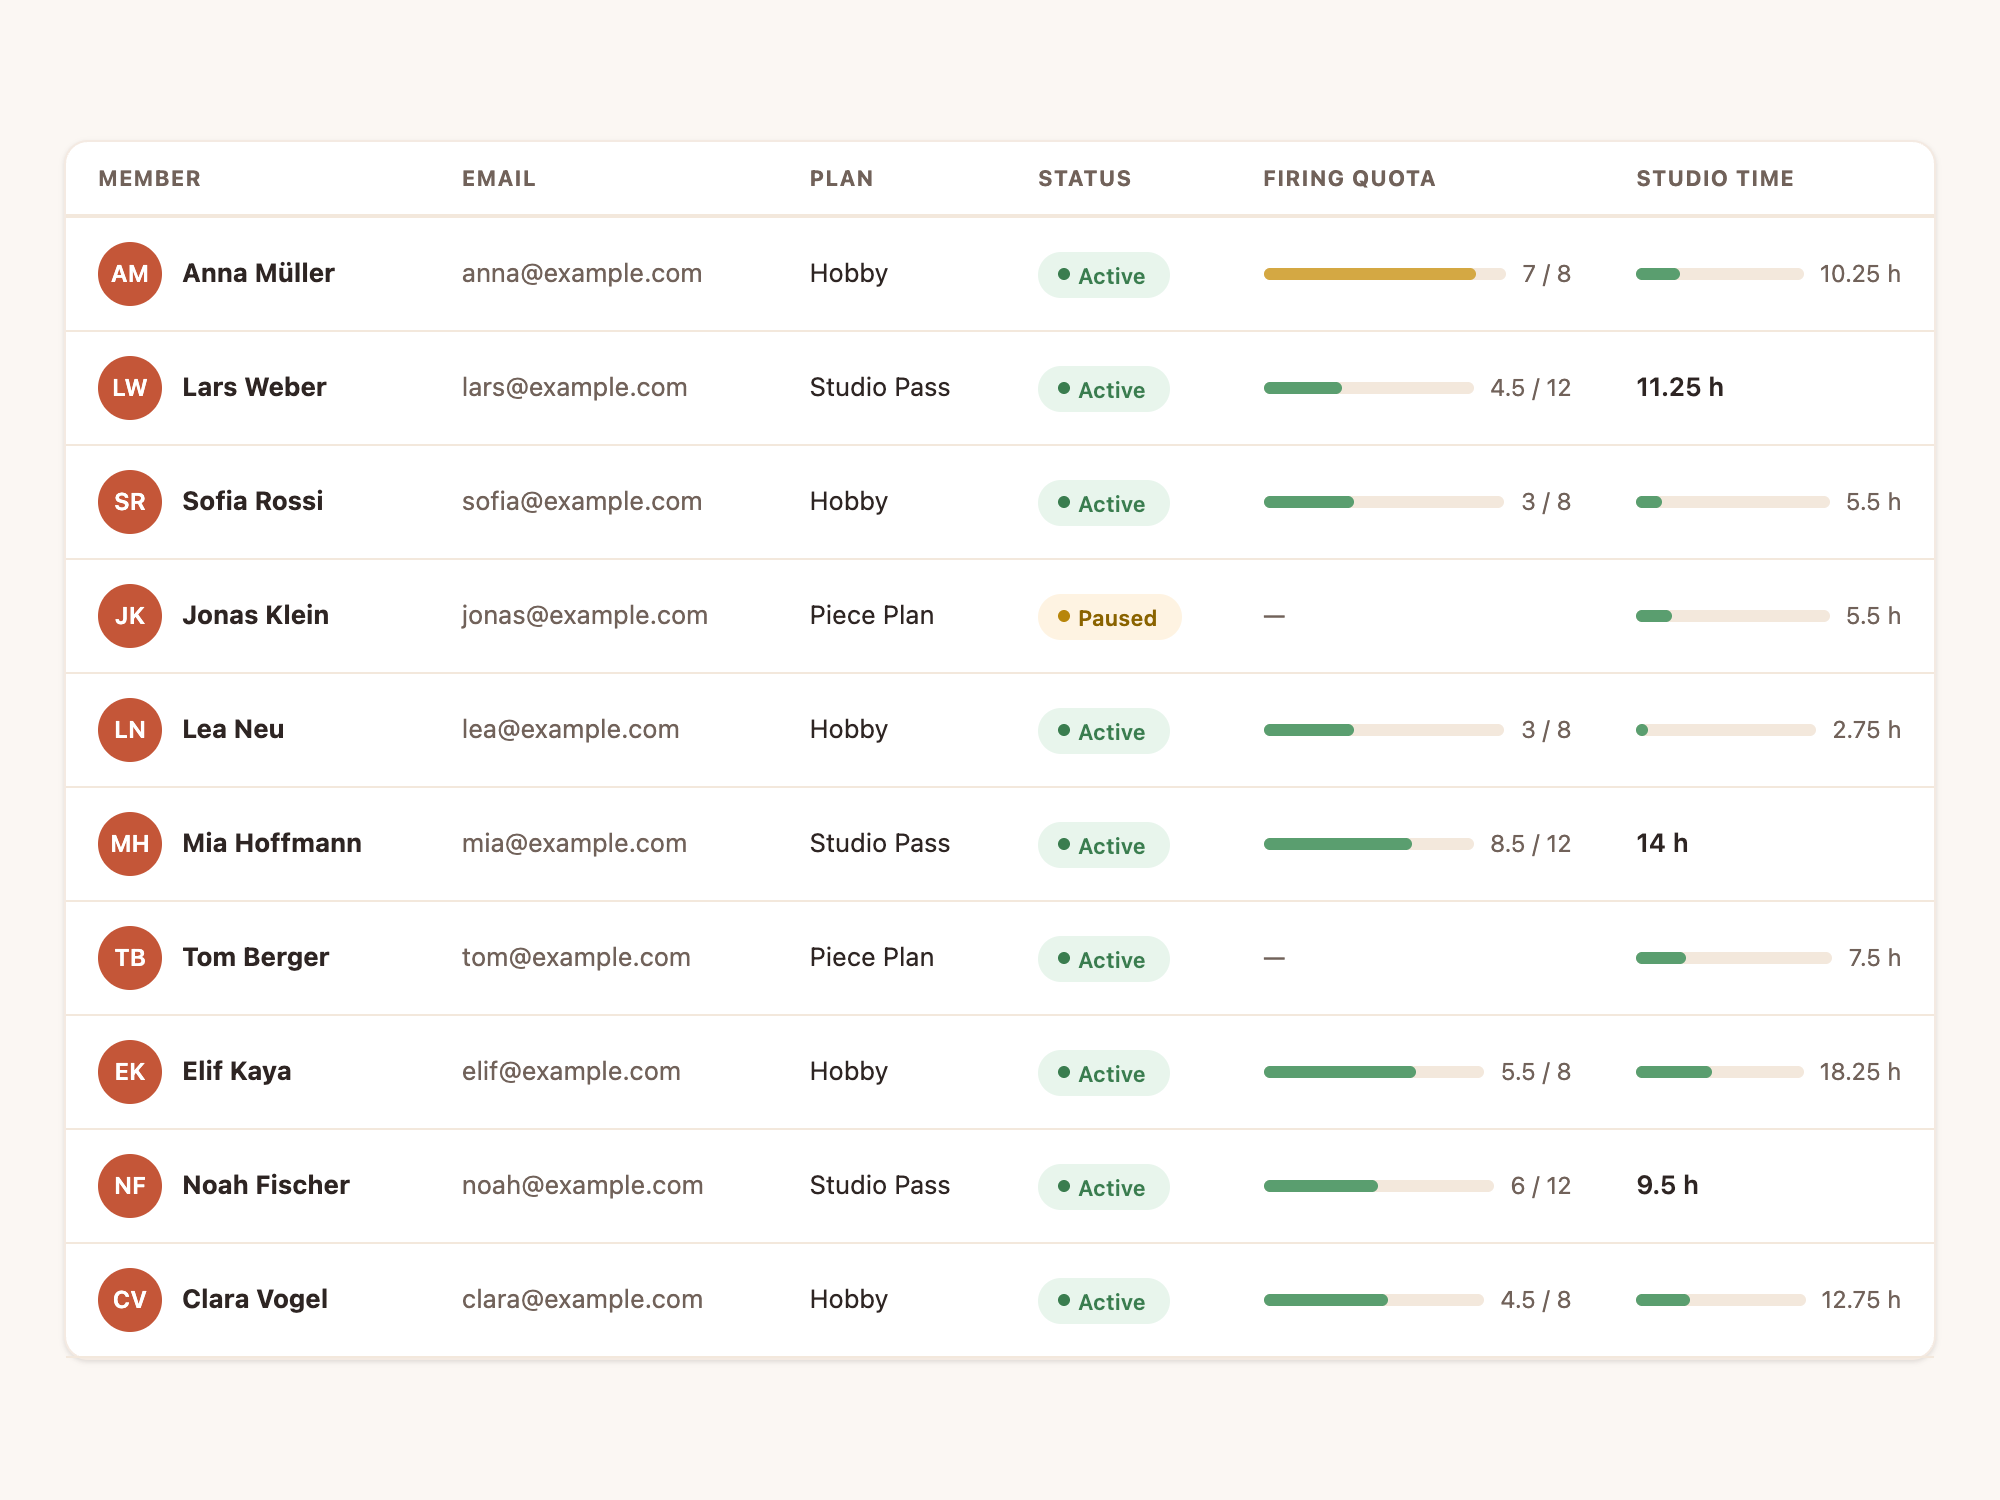Image resolution: width=2000 pixels, height=1500 pixels.
Task: Click the 10.25 h studio time value
Action: click(x=1860, y=274)
